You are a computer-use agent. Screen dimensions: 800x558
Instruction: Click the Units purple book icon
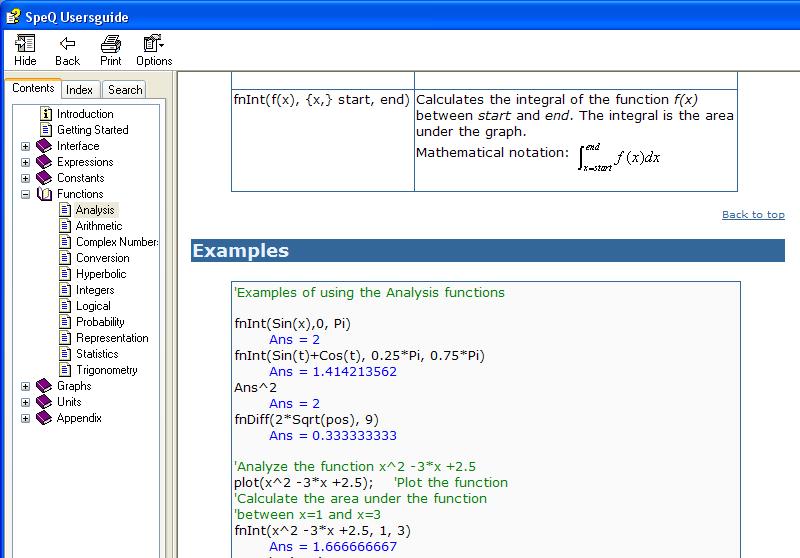click(44, 401)
